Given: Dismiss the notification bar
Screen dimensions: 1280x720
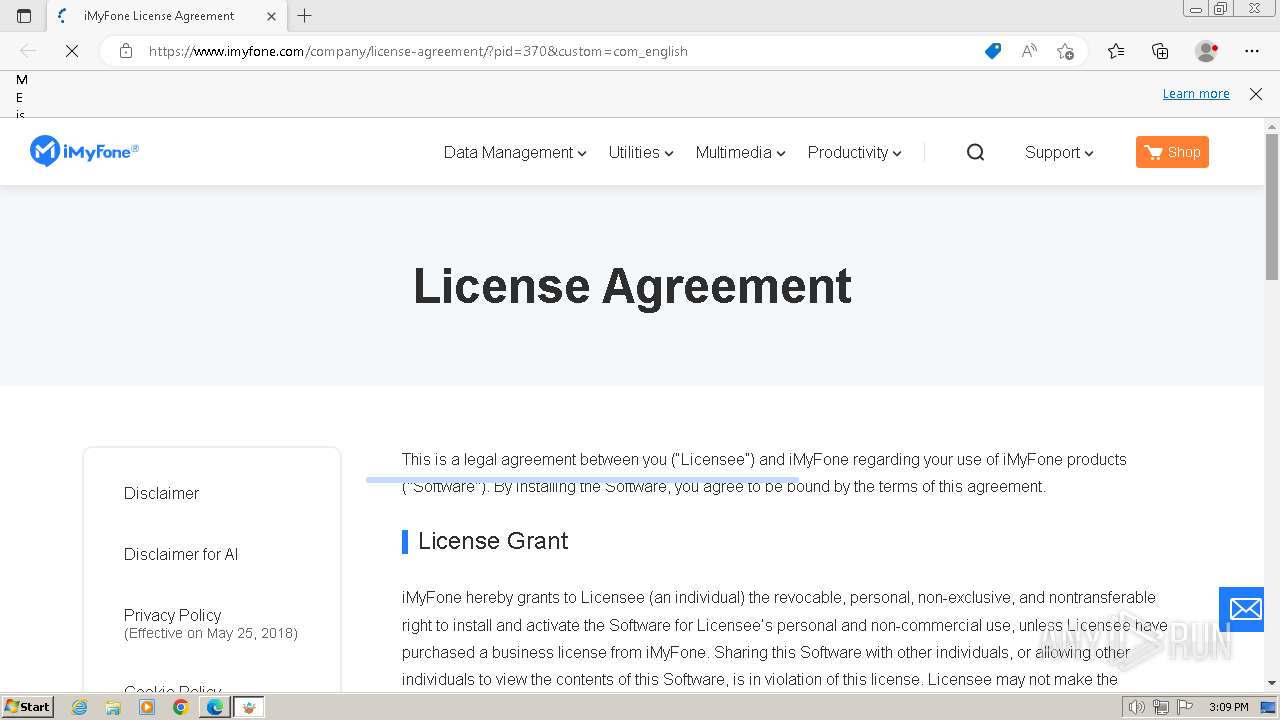Looking at the screenshot, I should point(1256,94).
